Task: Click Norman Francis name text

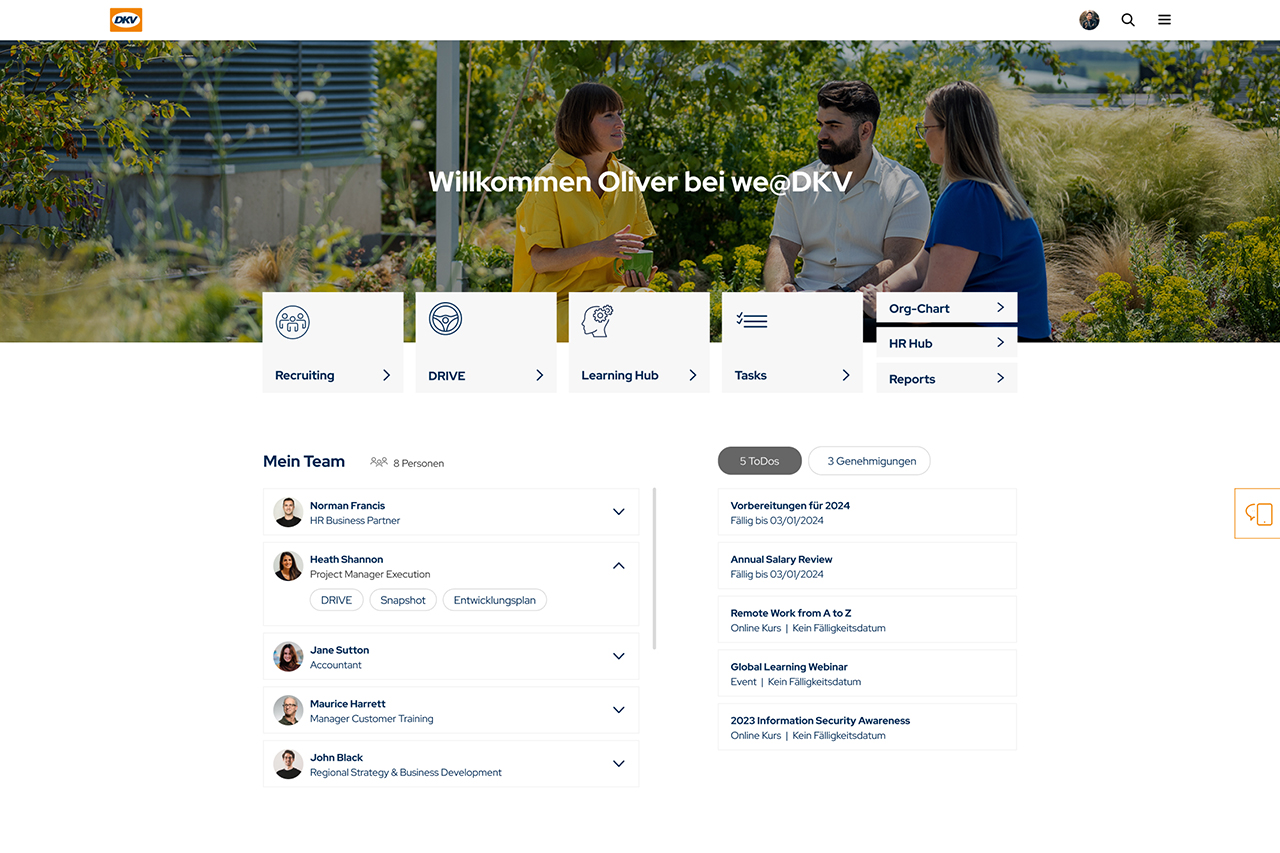Action: pyautogui.click(x=347, y=506)
